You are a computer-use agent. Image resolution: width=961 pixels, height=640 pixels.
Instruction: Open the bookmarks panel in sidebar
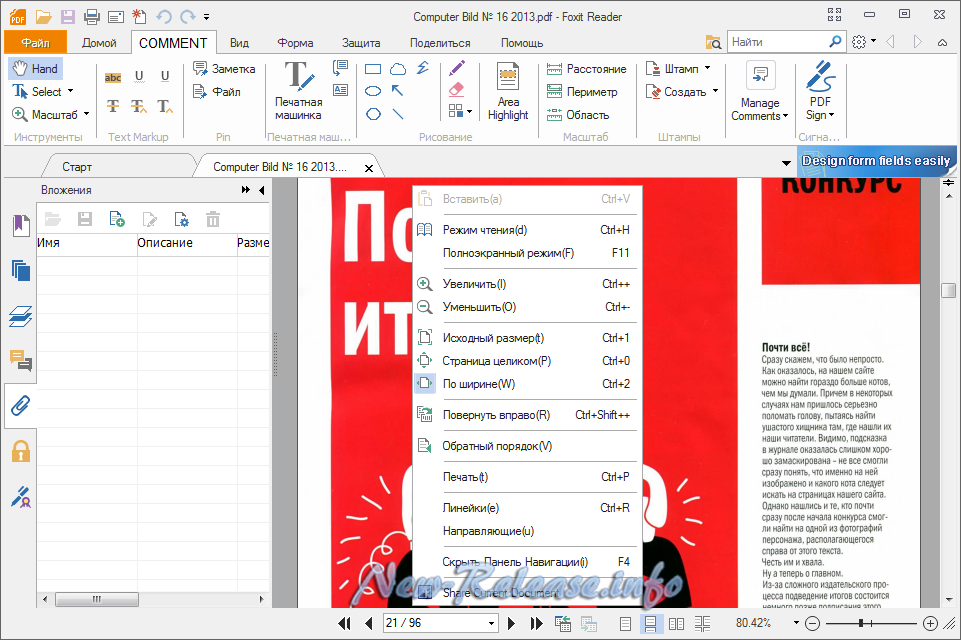click(21, 225)
